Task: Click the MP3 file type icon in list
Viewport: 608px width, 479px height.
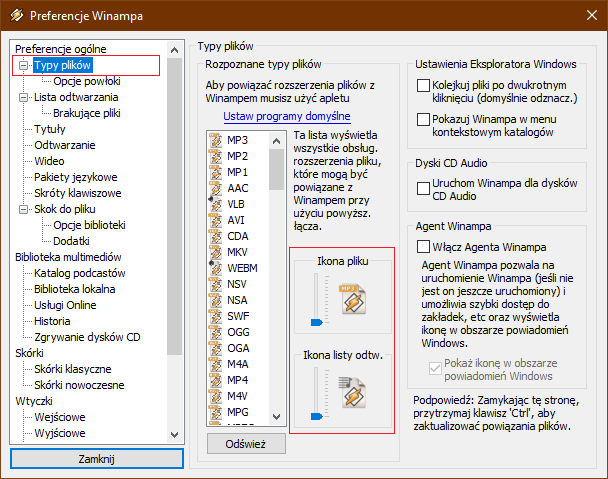Action: [215, 140]
